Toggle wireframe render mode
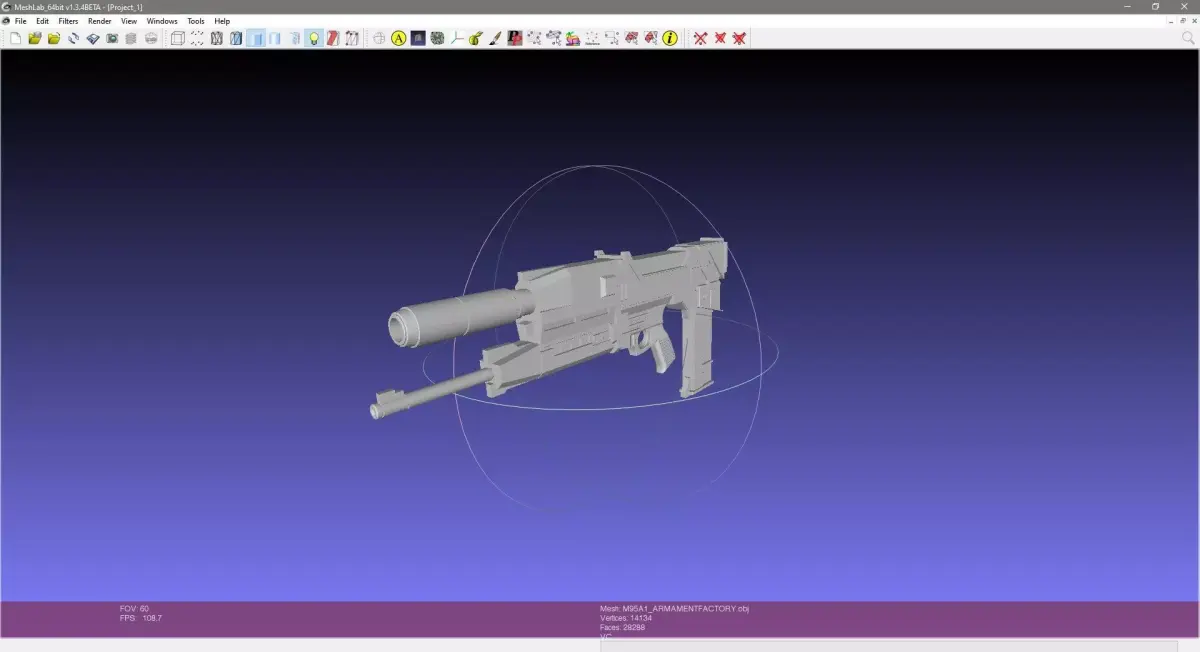Image resolution: width=1200 pixels, height=652 pixels. pyautogui.click(x=216, y=38)
